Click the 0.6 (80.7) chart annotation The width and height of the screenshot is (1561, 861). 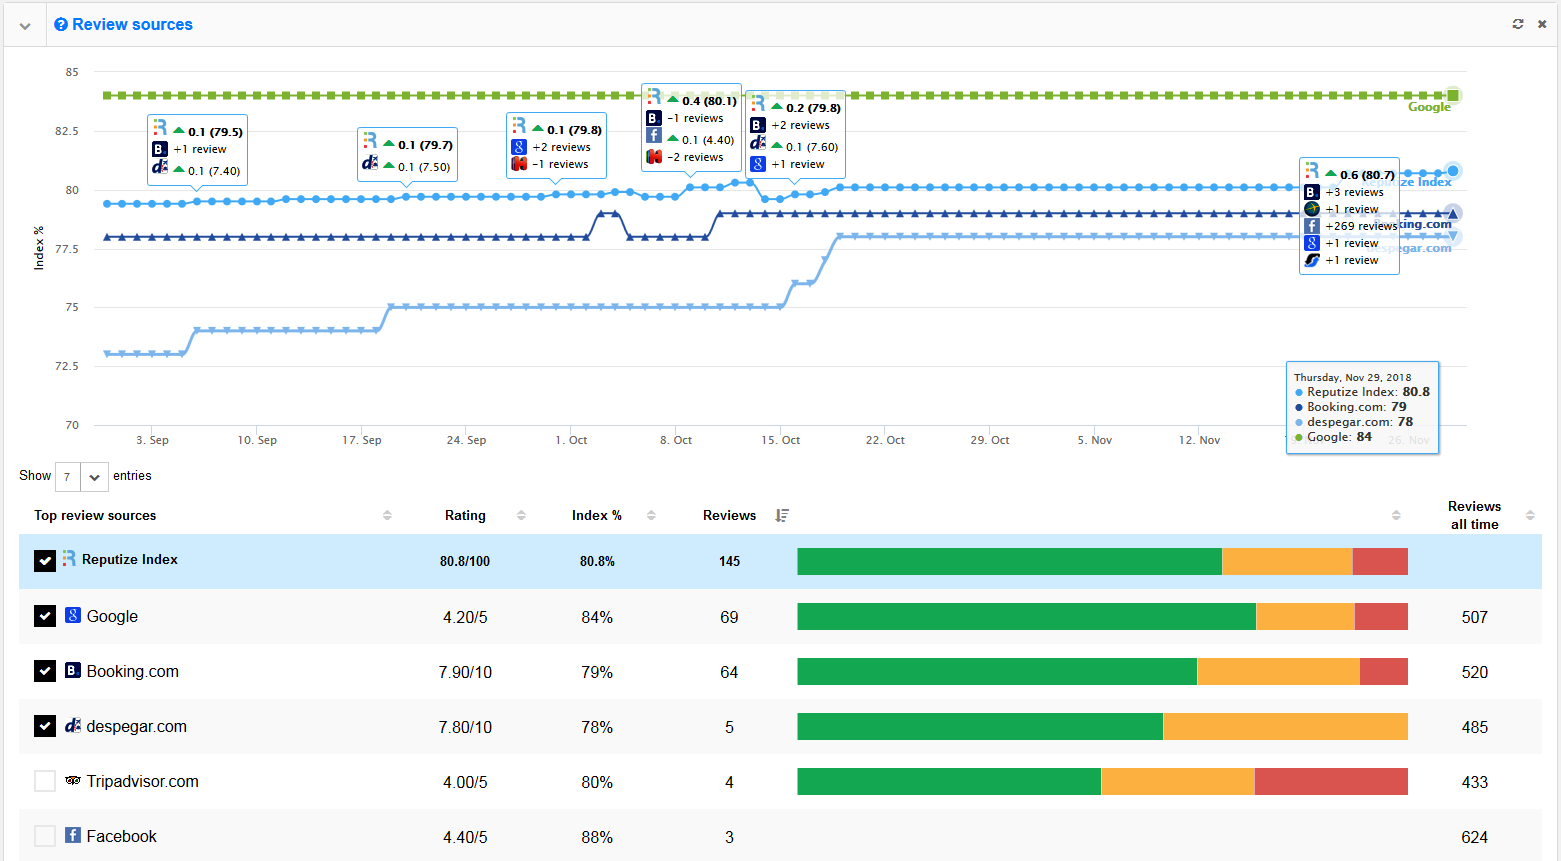tap(1349, 216)
